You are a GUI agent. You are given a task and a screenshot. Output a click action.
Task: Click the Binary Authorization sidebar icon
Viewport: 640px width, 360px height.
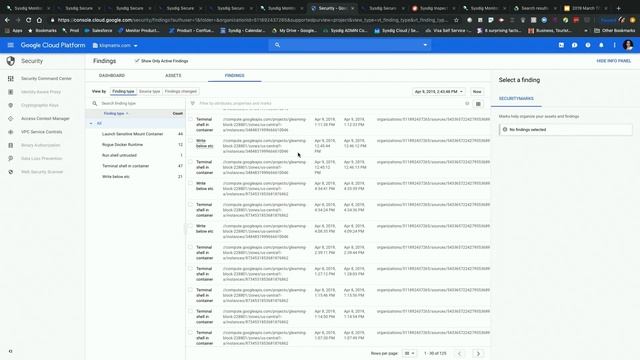11,145
